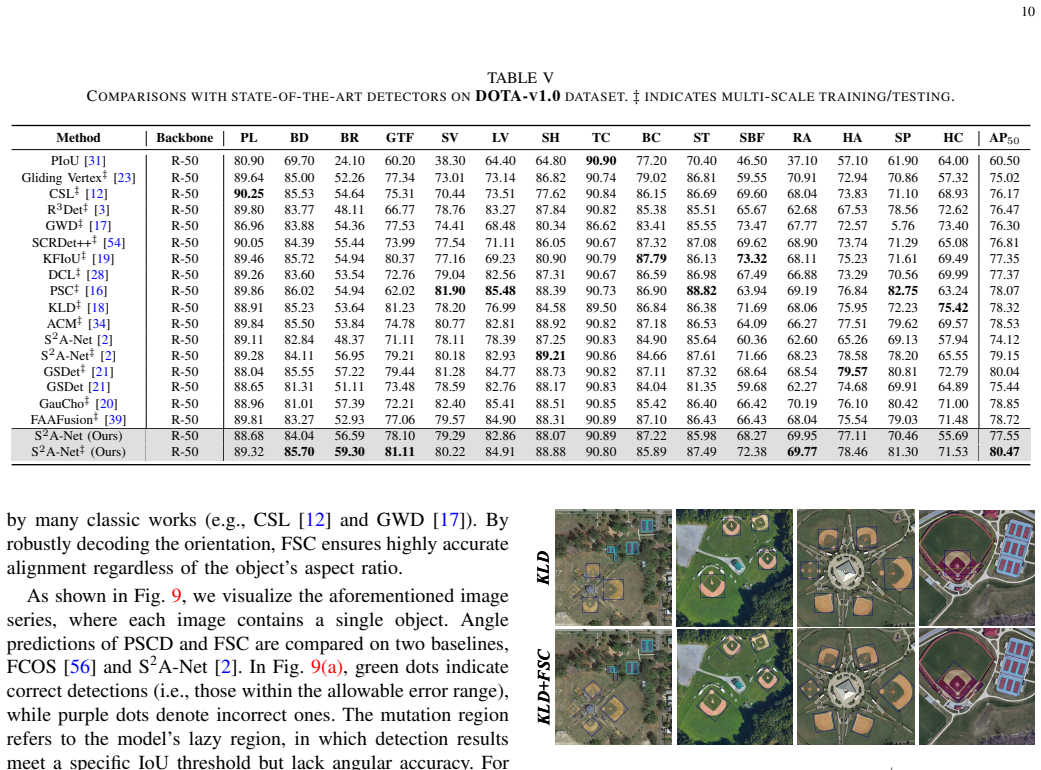The height and width of the screenshot is (770, 1041).
Task: Select the bold 89.21 SH value
Action: [550, 355]
